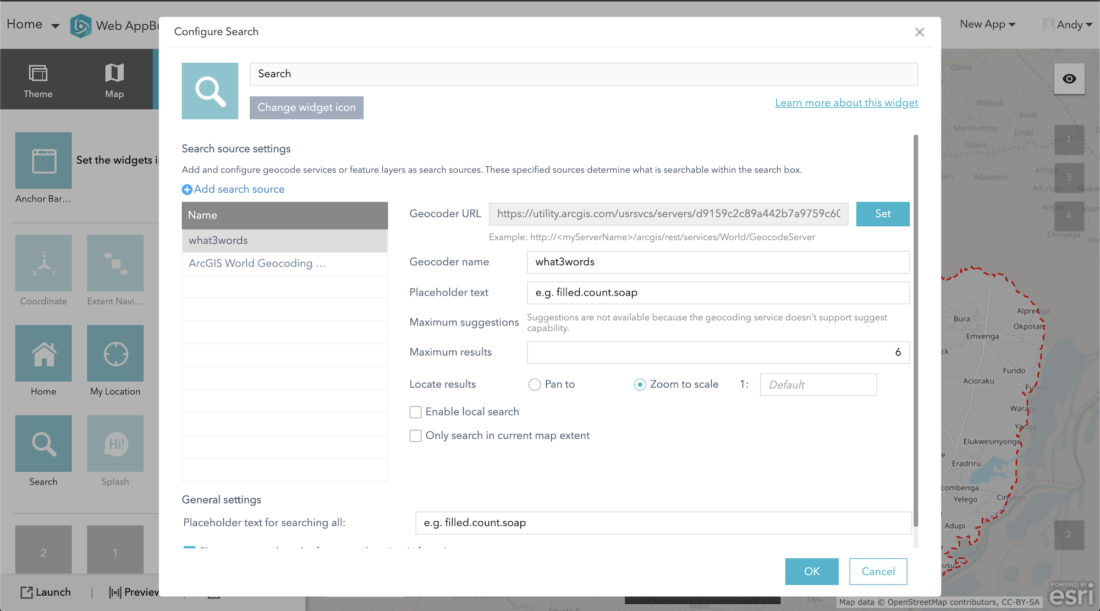1100x611 pixels.
Task: Select the Pan to radio button
Action: [x=534, y=384]
